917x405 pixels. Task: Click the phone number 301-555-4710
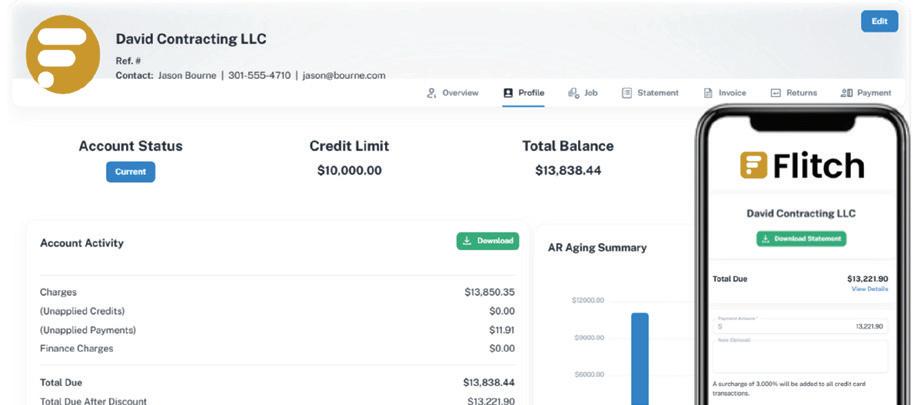(259, 75)
